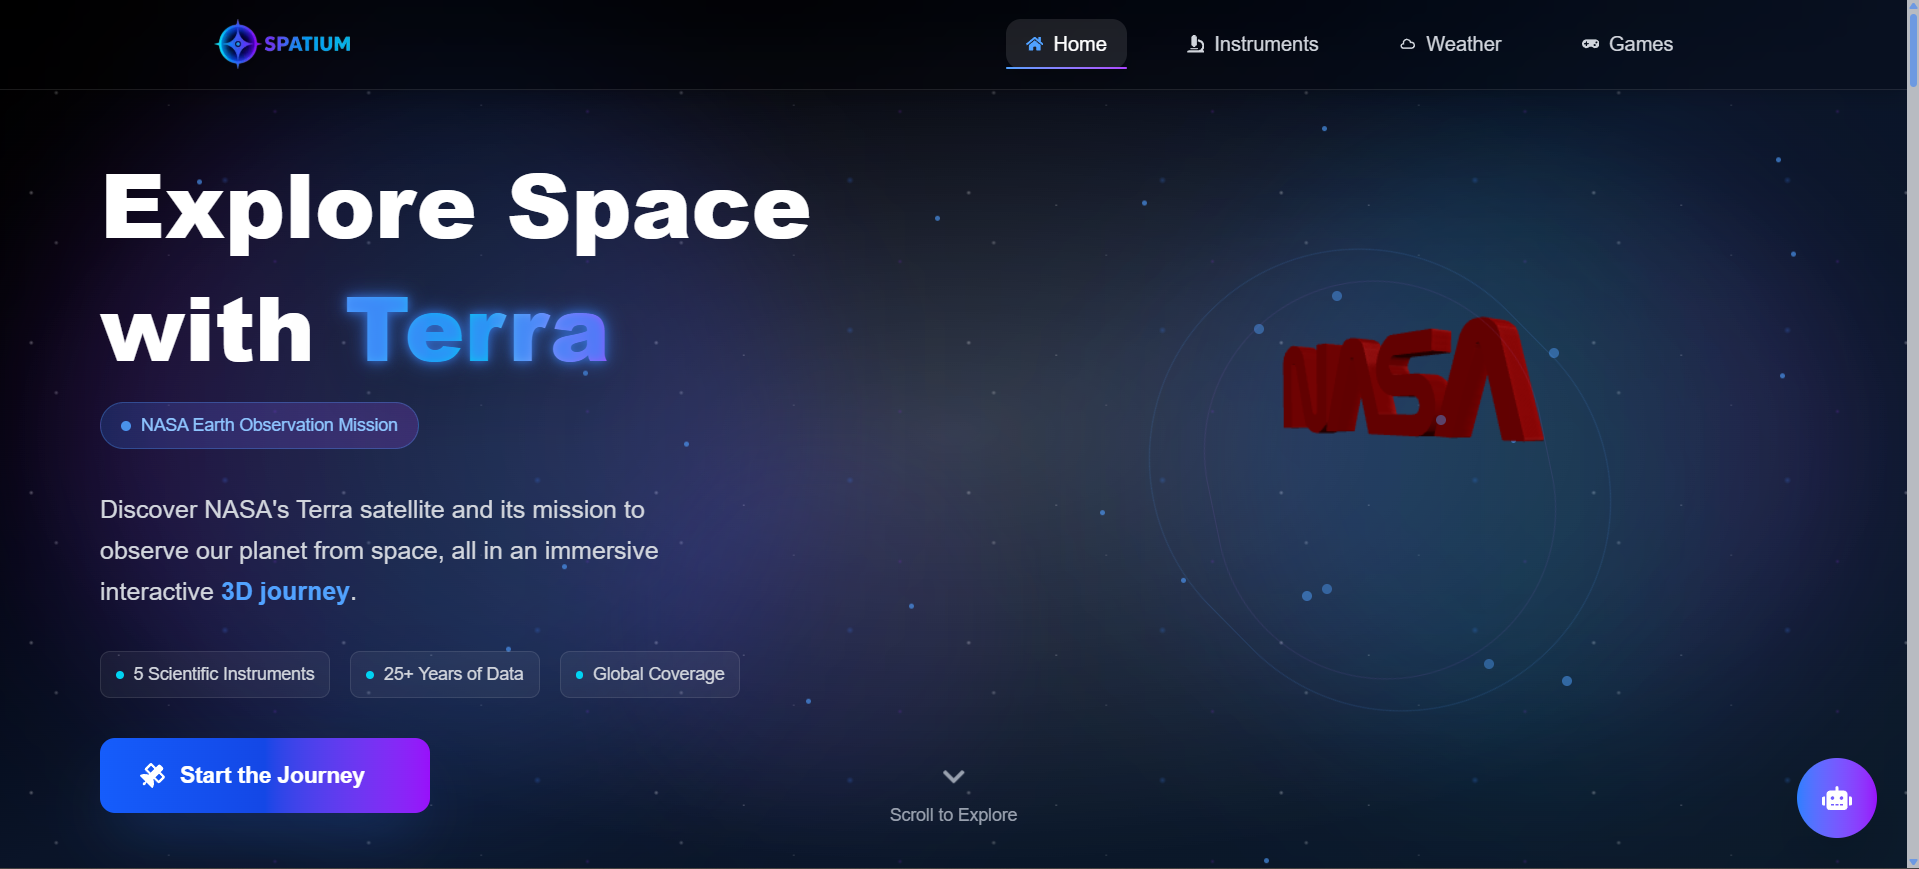Click the blue Terra headline word
This screenshot has width=1919, height=869.
coord(477,331)
